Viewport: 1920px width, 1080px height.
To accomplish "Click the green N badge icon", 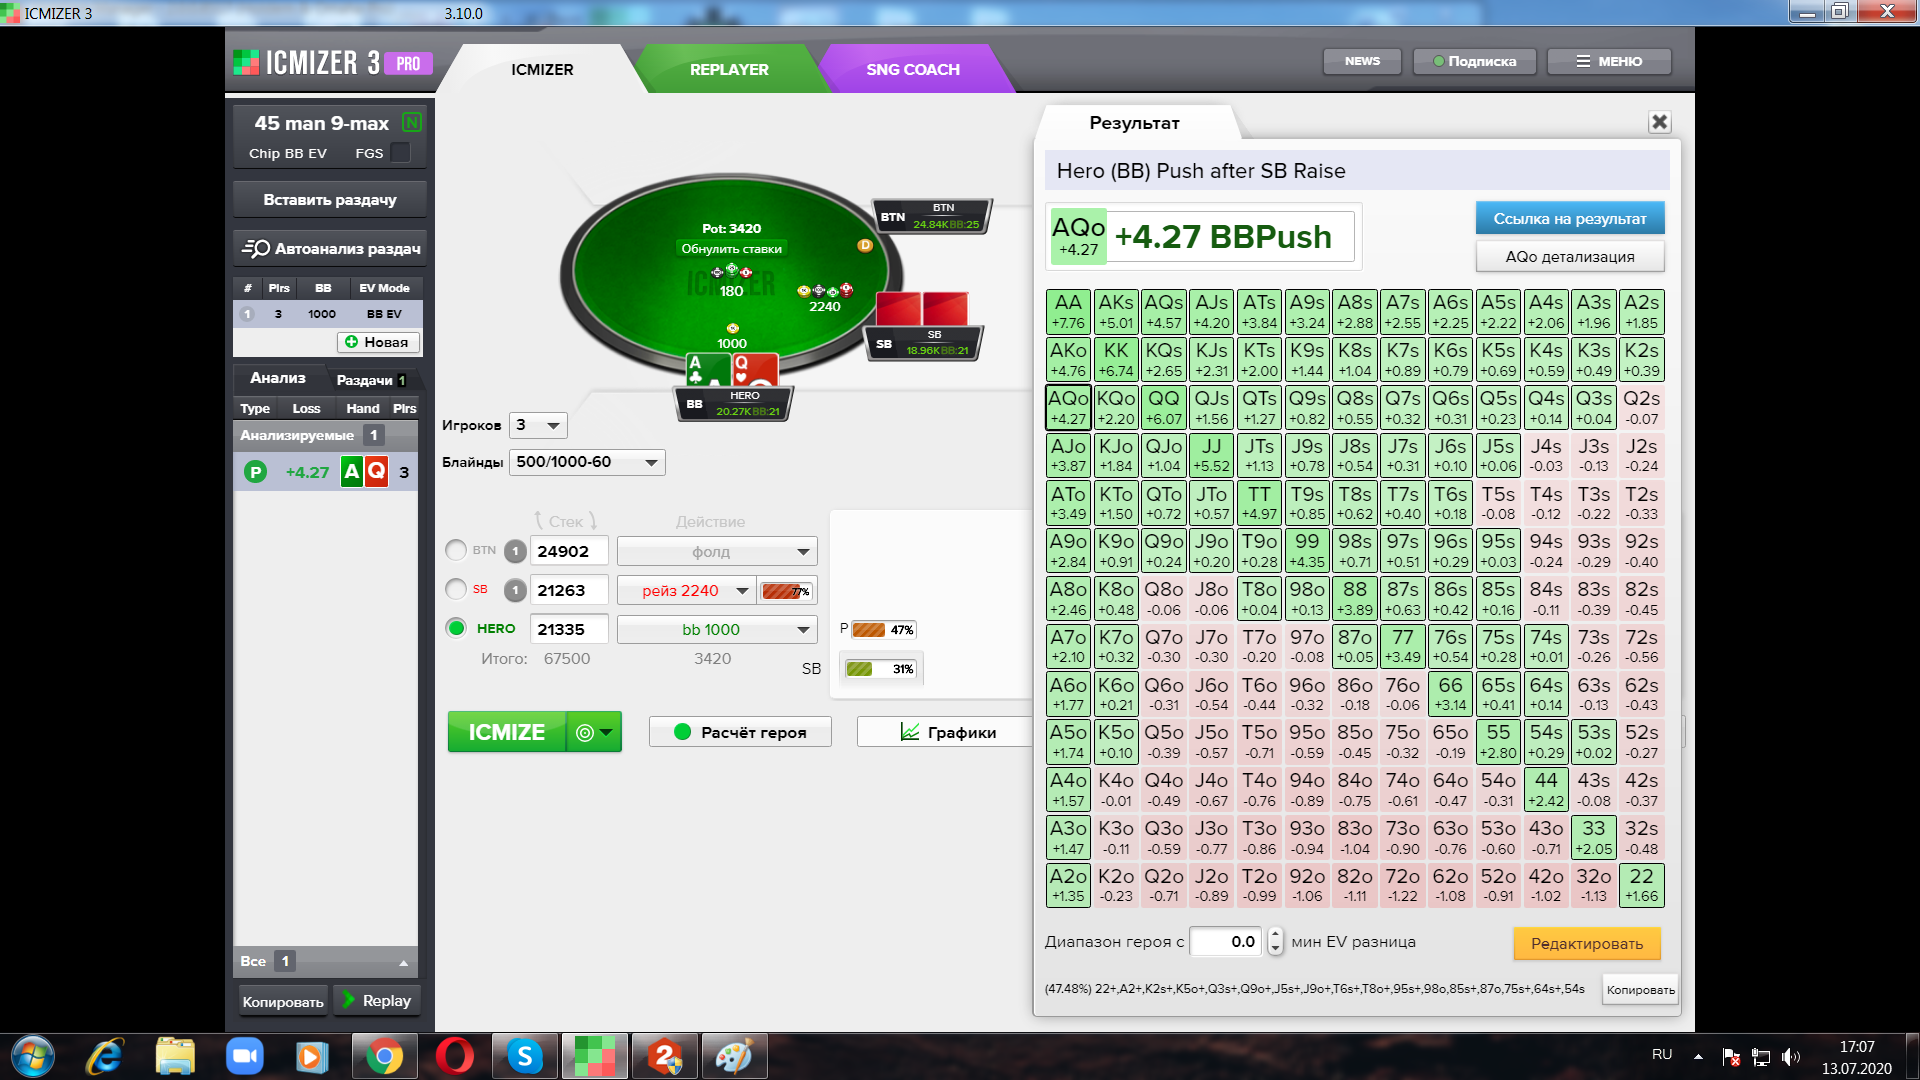I will click(x=411, y=122).
